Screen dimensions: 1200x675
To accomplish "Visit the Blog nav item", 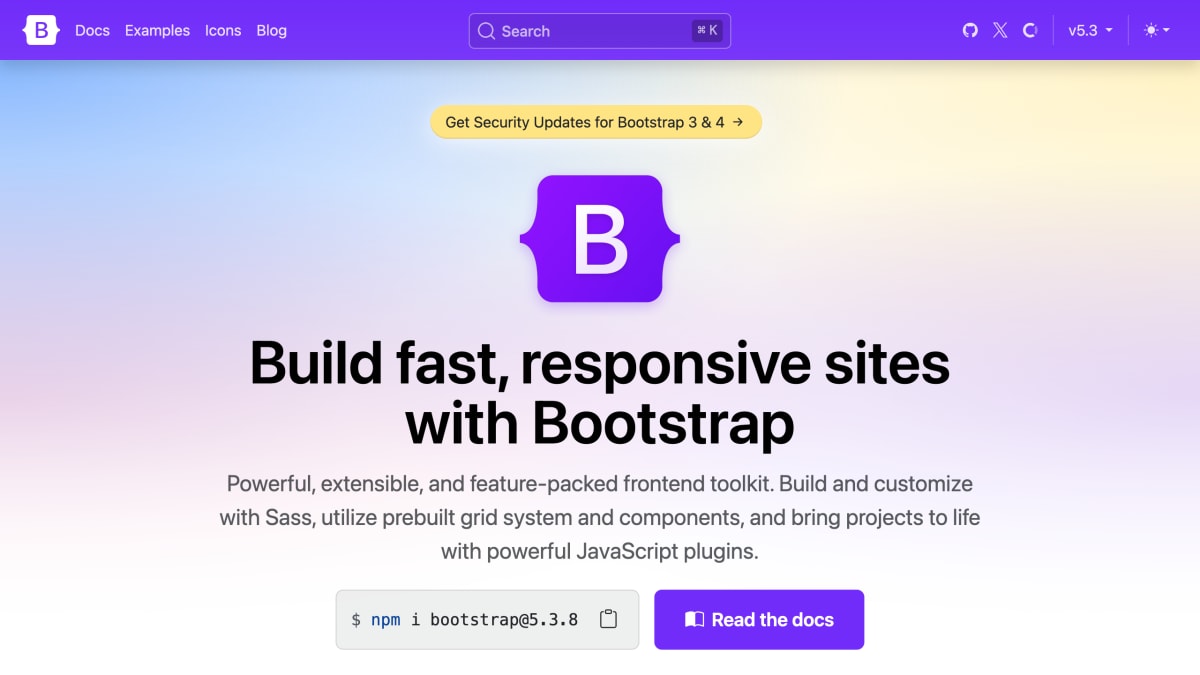I will 271,30.
